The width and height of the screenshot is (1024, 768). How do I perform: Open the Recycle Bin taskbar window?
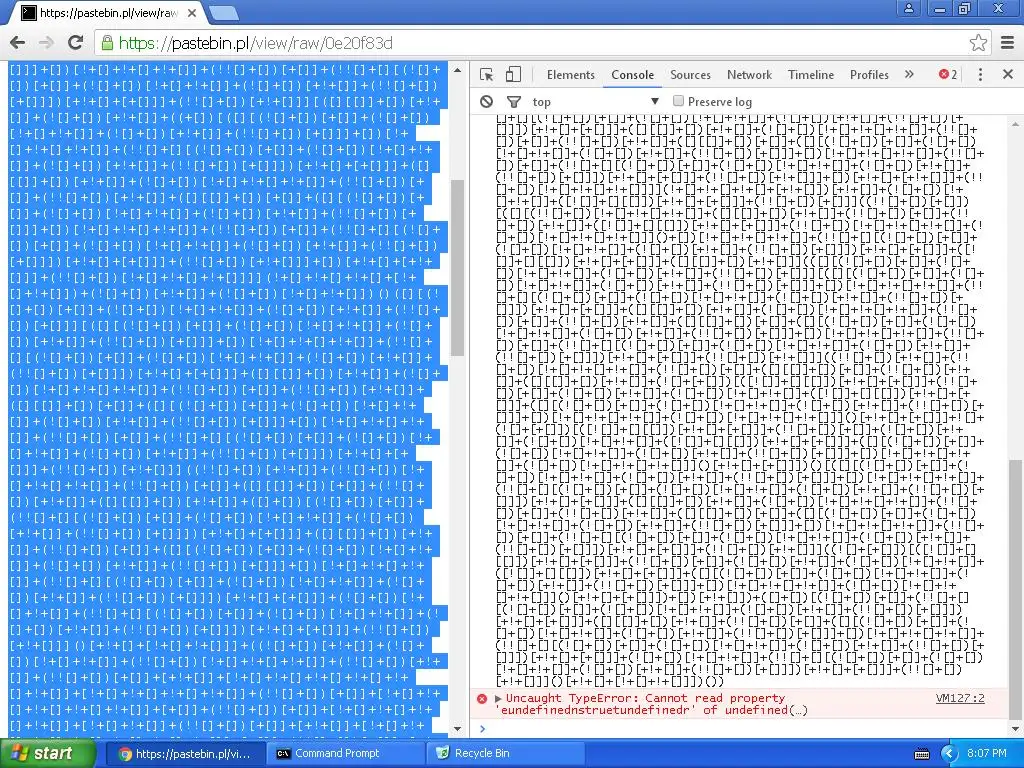(x=506, y=754)
